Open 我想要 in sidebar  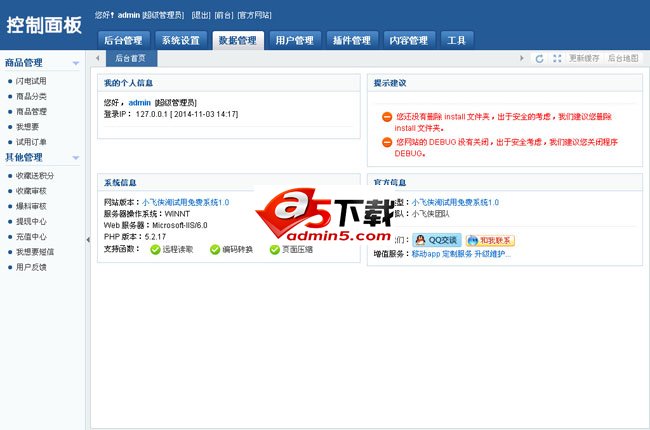point(27,127)
